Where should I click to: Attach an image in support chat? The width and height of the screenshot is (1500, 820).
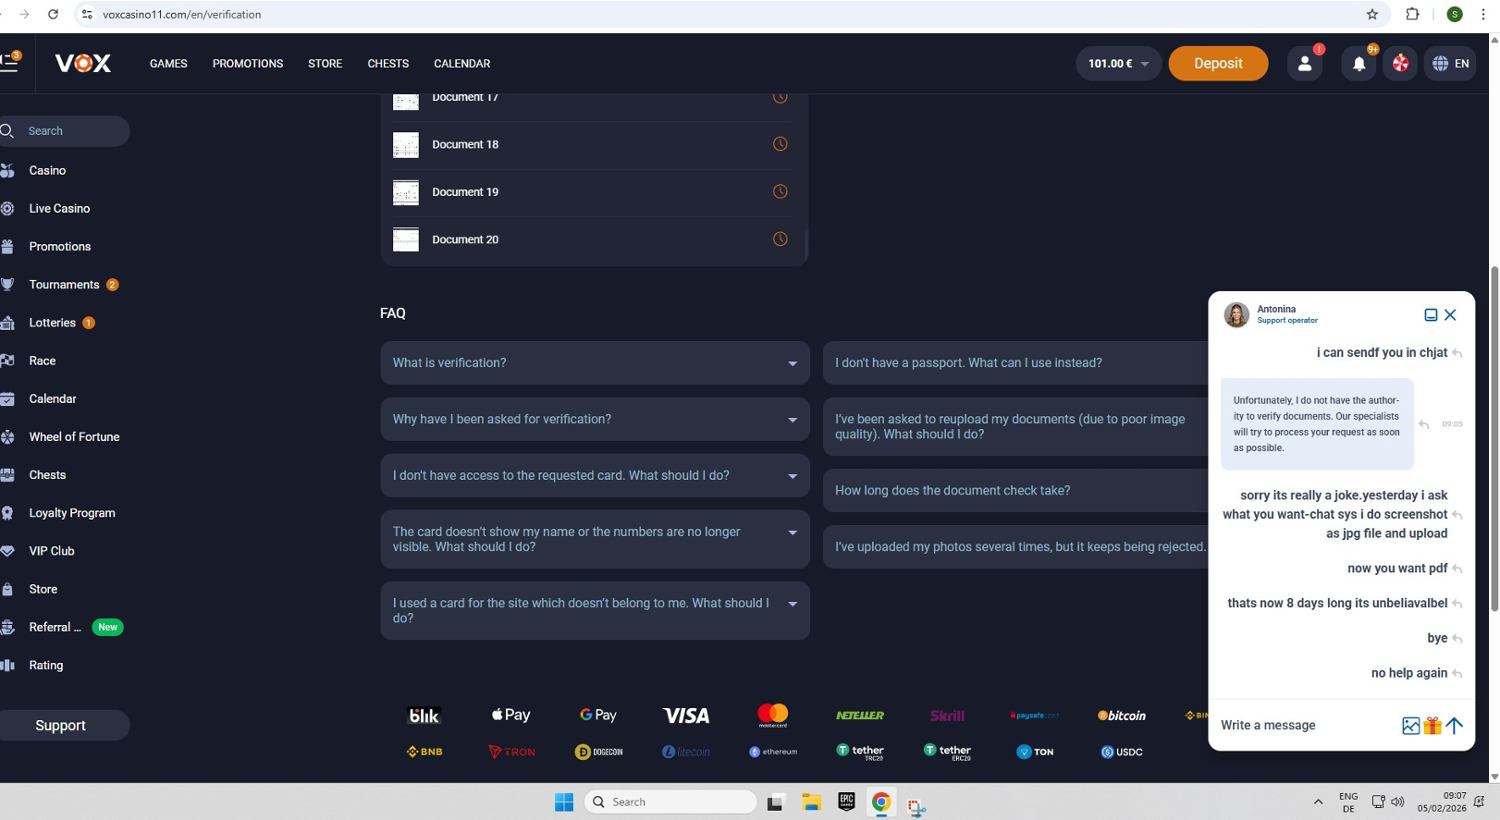1410,726
